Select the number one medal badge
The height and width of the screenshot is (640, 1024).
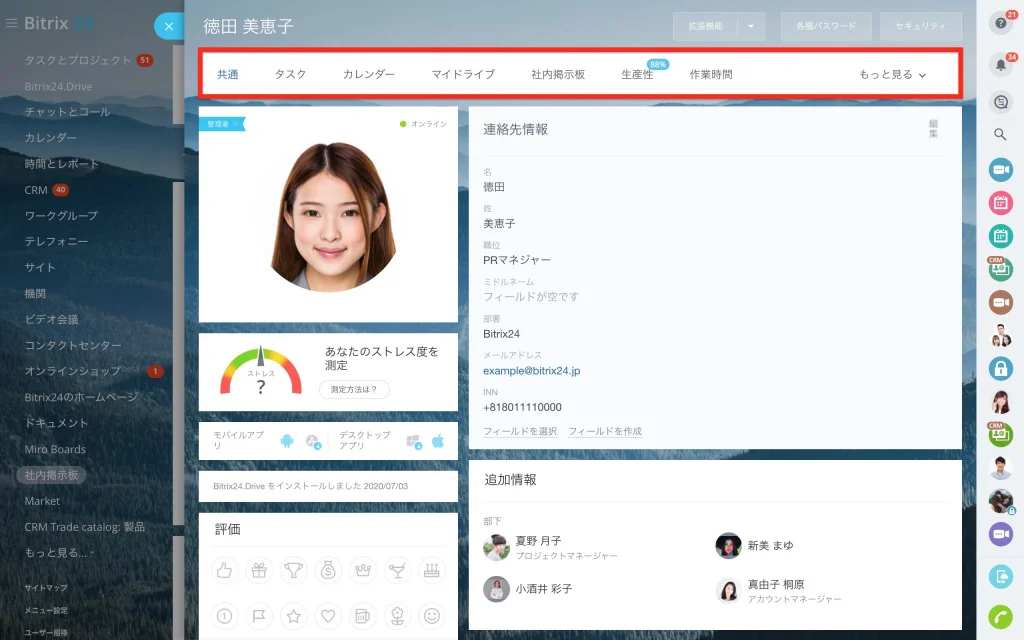coord(224,616)
